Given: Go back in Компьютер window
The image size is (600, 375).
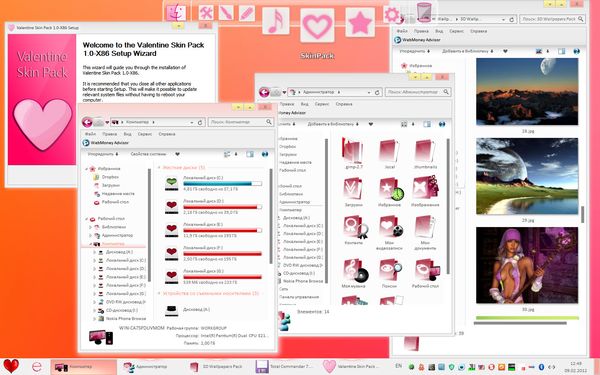Looking at the screenshot, I should [87, 122].
